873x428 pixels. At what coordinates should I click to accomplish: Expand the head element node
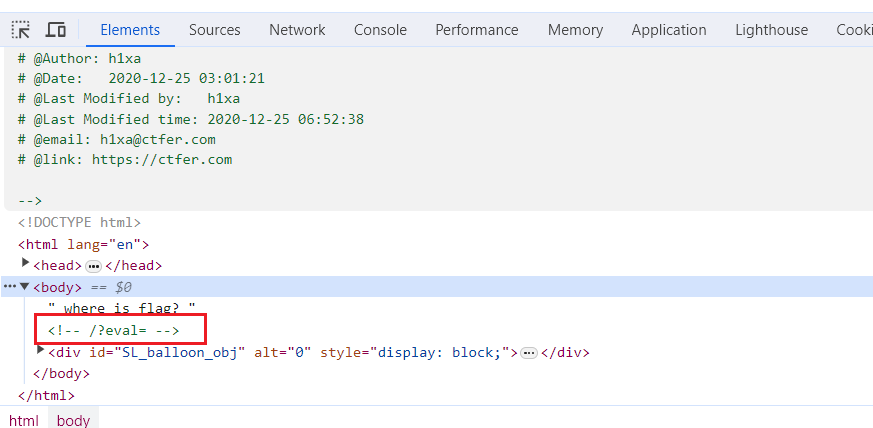pyautogui.click(x=26, y=265)
